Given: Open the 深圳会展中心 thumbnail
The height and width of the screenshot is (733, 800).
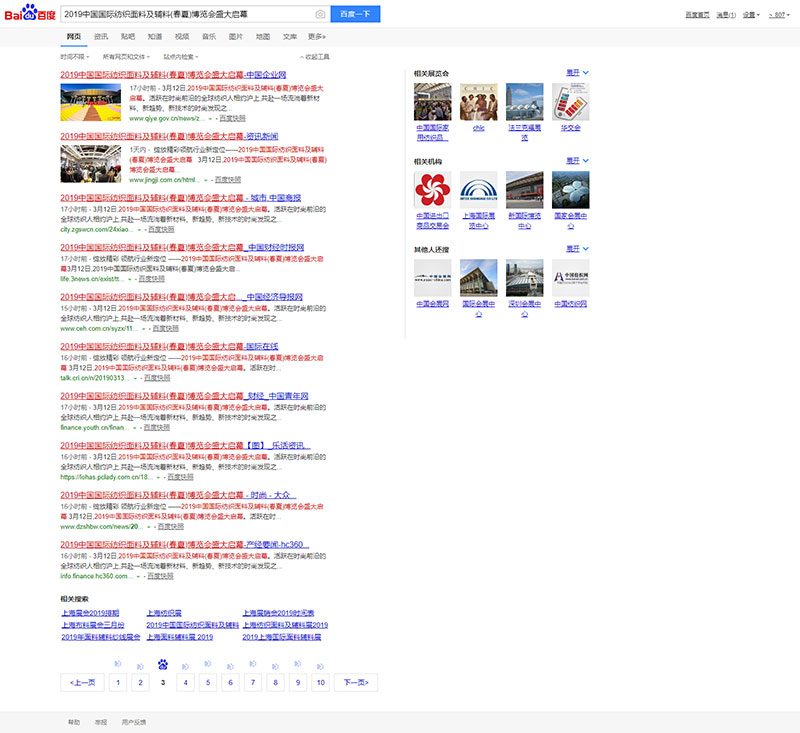Looking at the screenshot, I should (524, 278).
